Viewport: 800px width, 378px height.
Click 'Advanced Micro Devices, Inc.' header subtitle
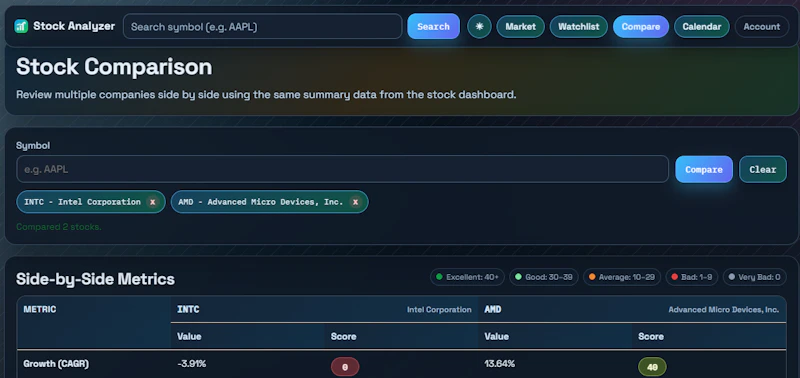[x=723, y=310]
